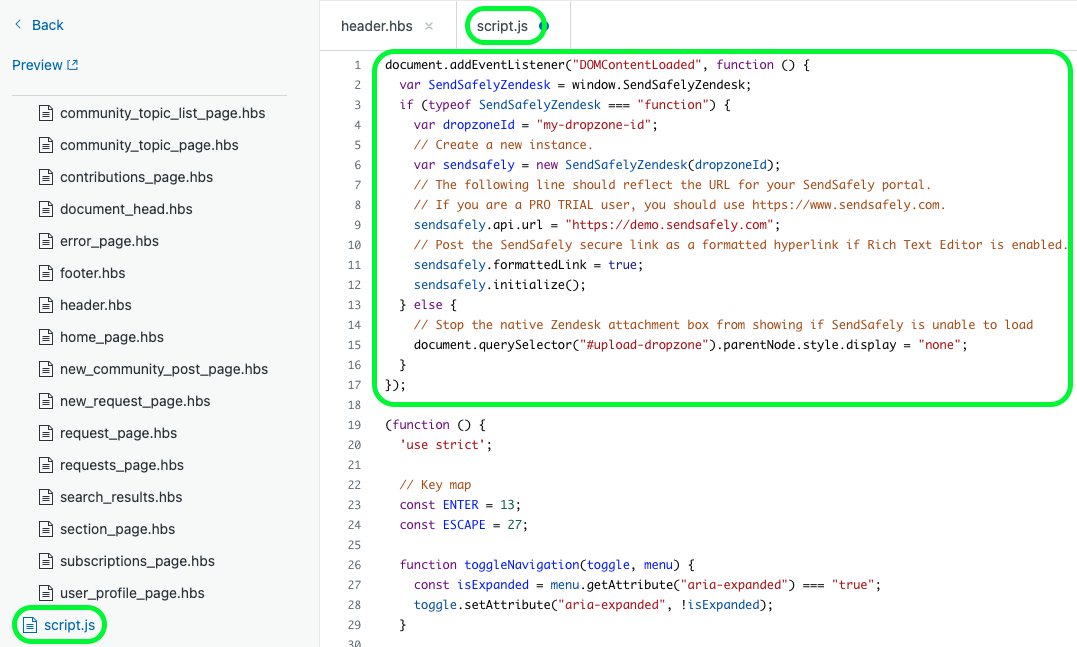This screenshot has height=647, width=1077.
Task: Open requests_page.hbs file
Action: coord(122,466)
